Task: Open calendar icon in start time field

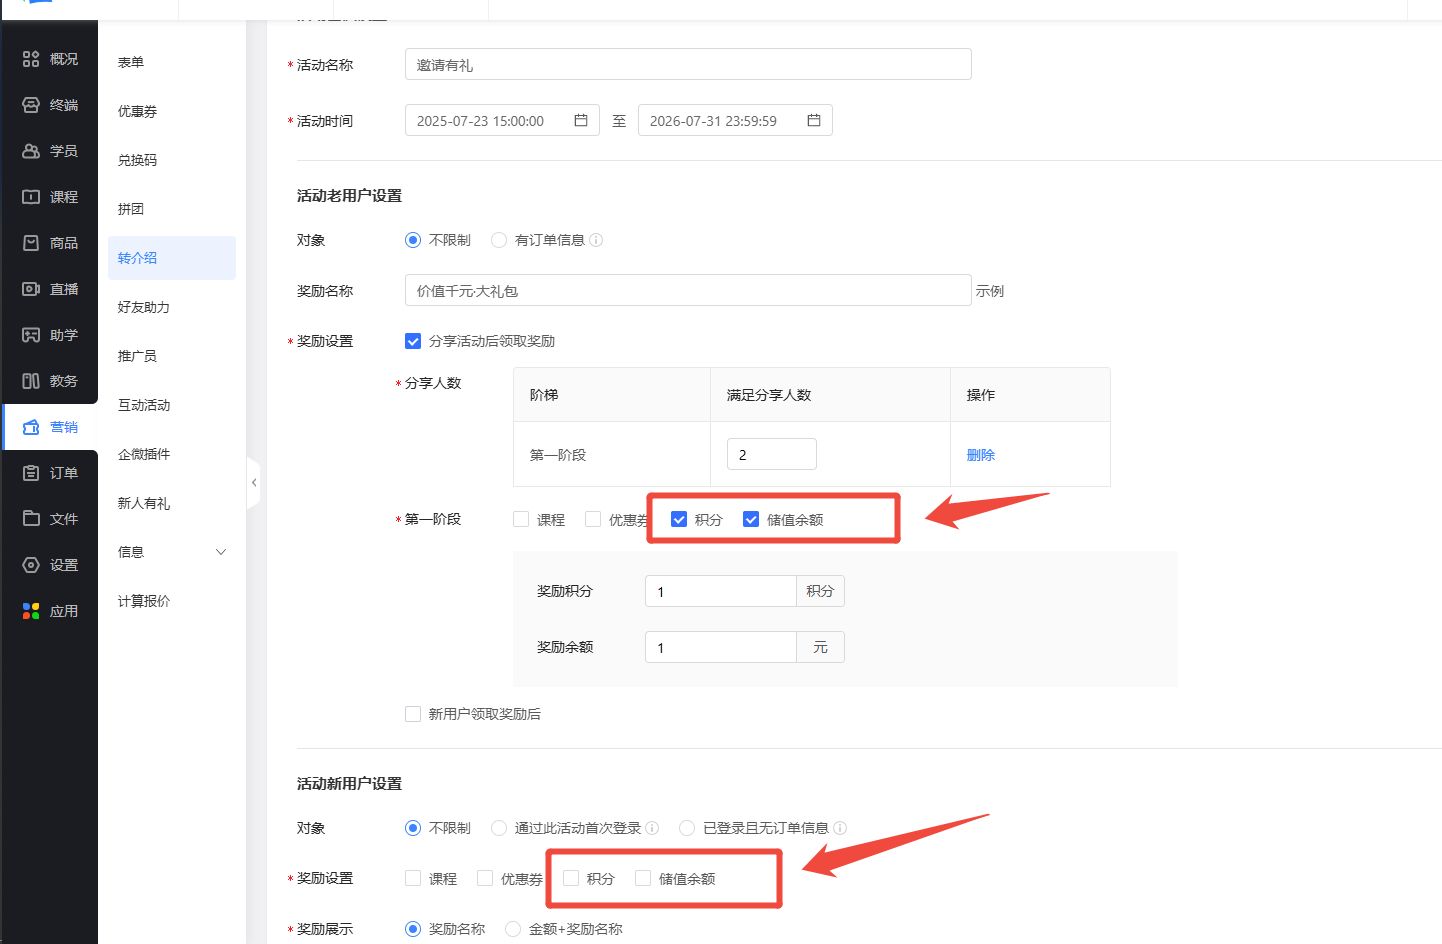Action: tap(581, 120)
